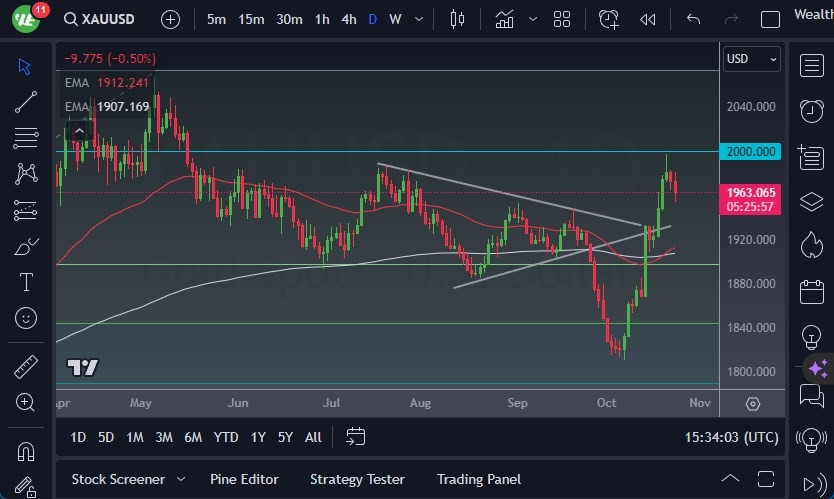Select the ruler measure tool
Viewport: 834px width, 499px height.
25,367
